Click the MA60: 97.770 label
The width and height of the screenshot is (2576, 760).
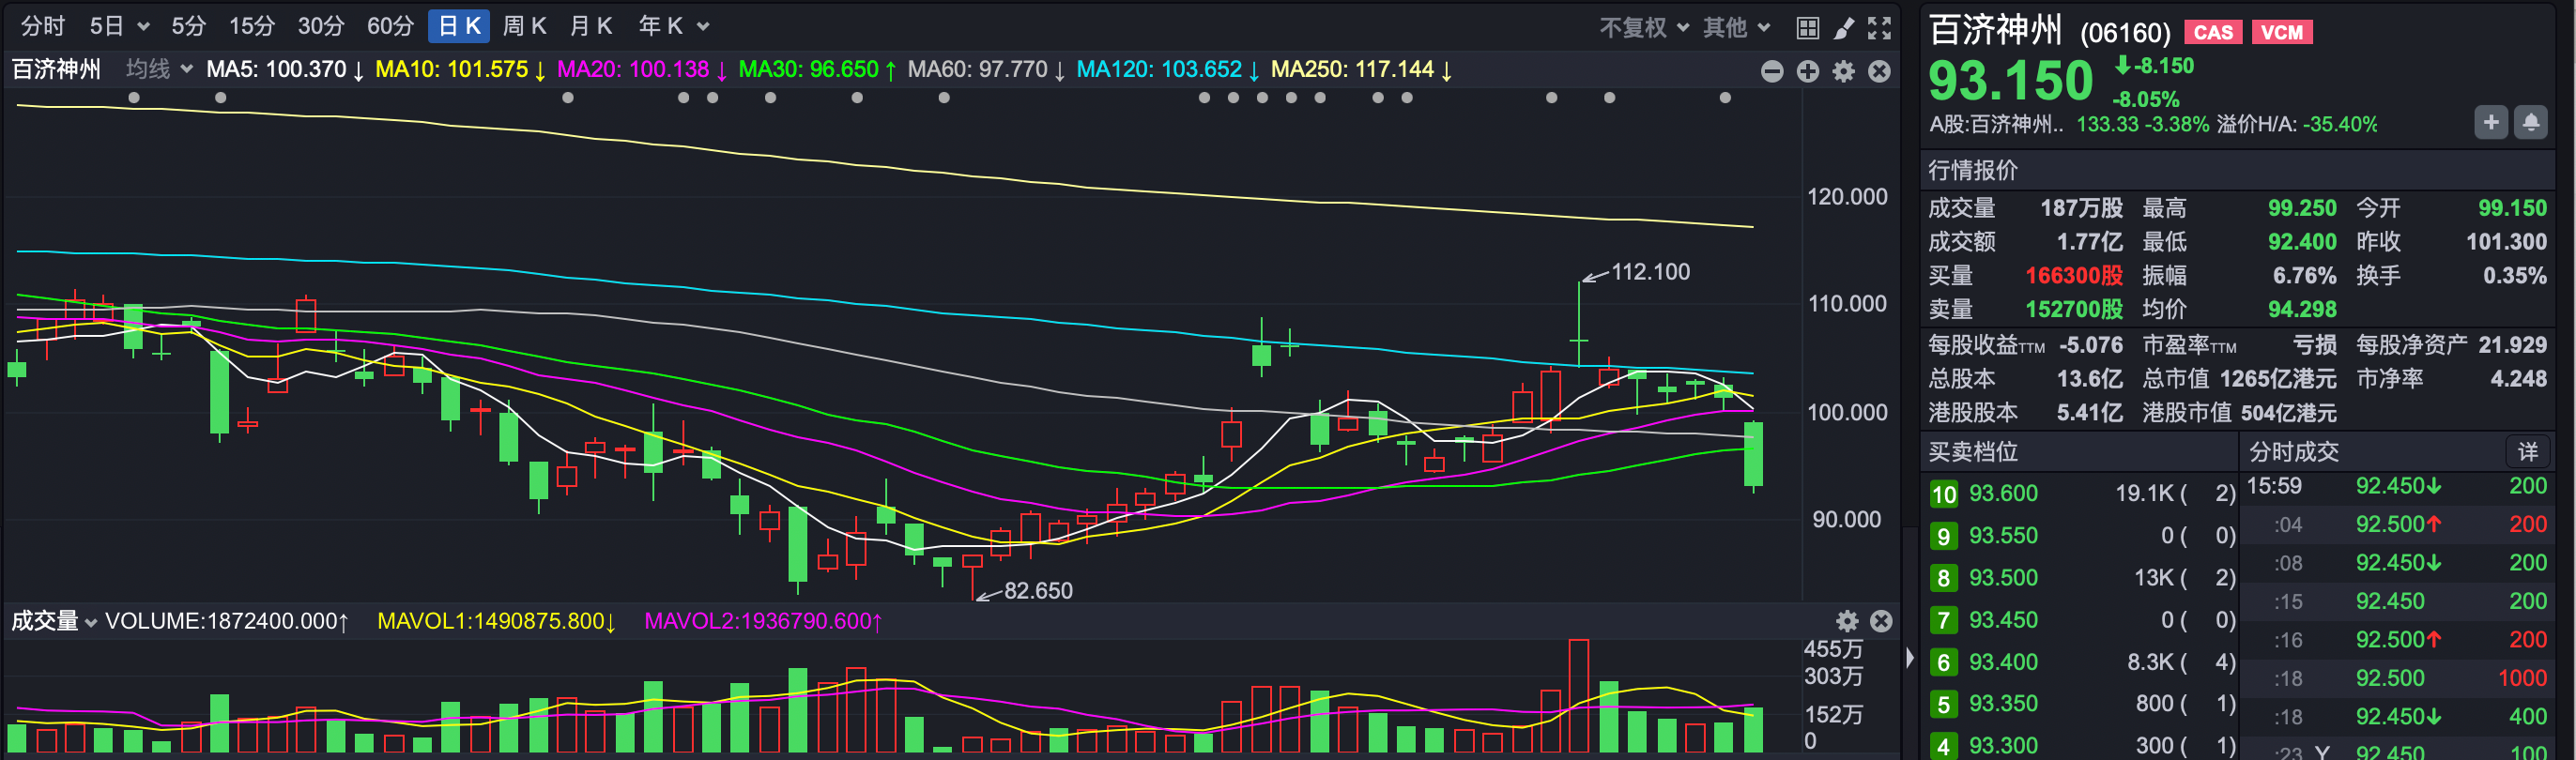click(986, 69)
